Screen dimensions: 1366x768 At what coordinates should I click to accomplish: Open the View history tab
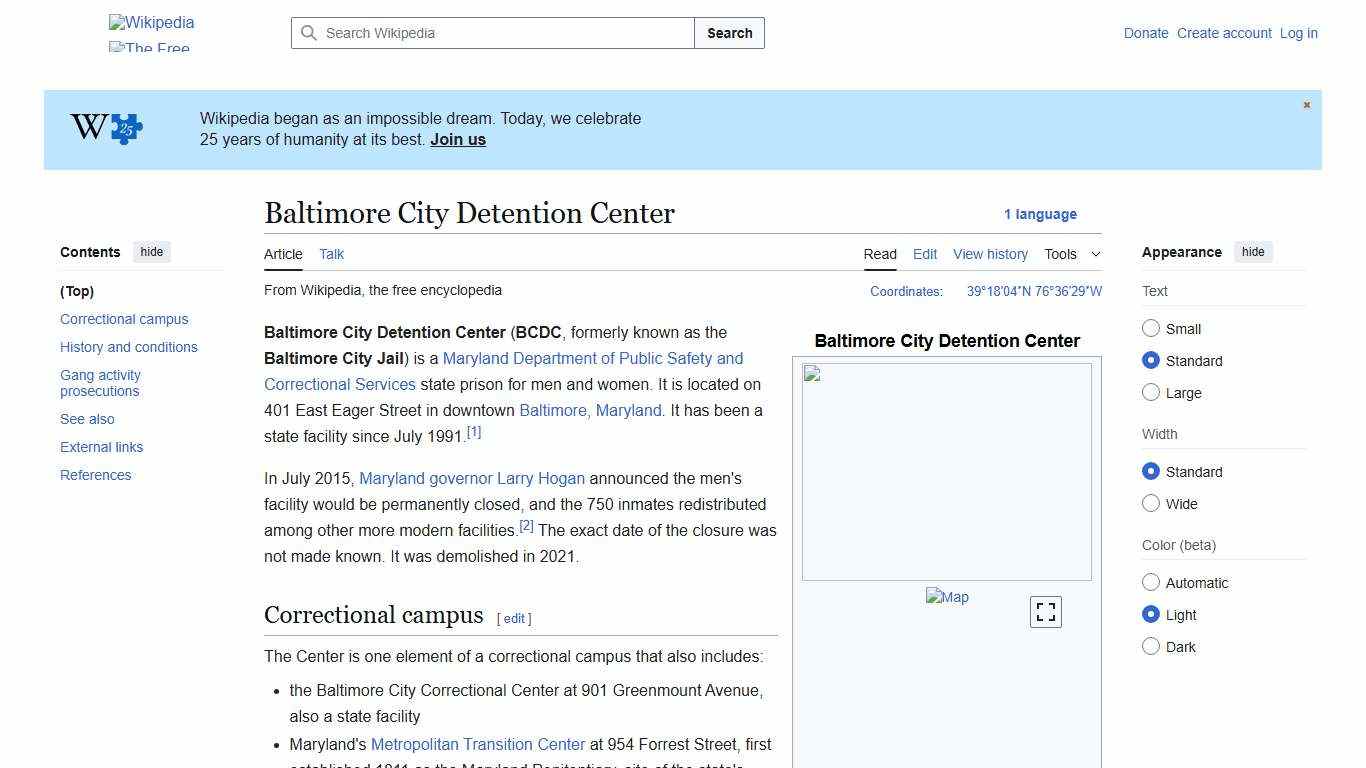990,254
